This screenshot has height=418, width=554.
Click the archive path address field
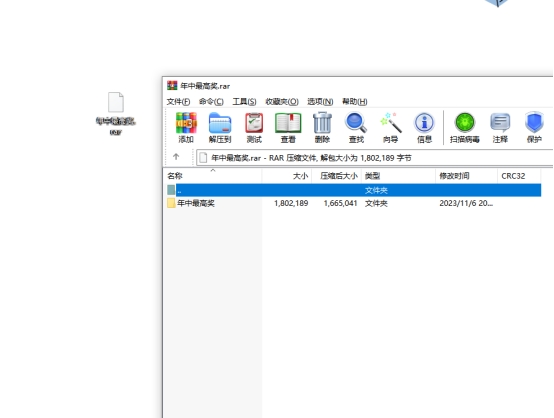(375, 158)
